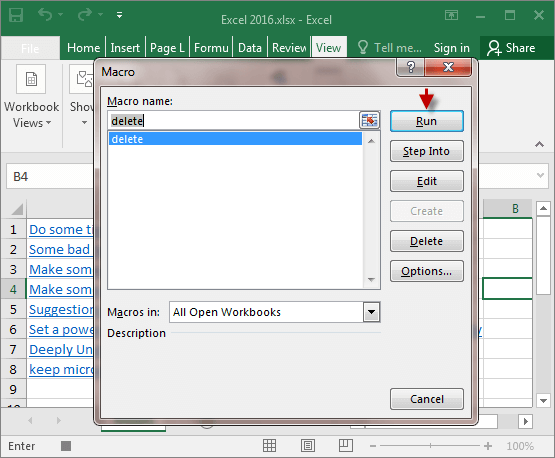
Task: Click the zoom out minus button
Action: pos(373,446)
